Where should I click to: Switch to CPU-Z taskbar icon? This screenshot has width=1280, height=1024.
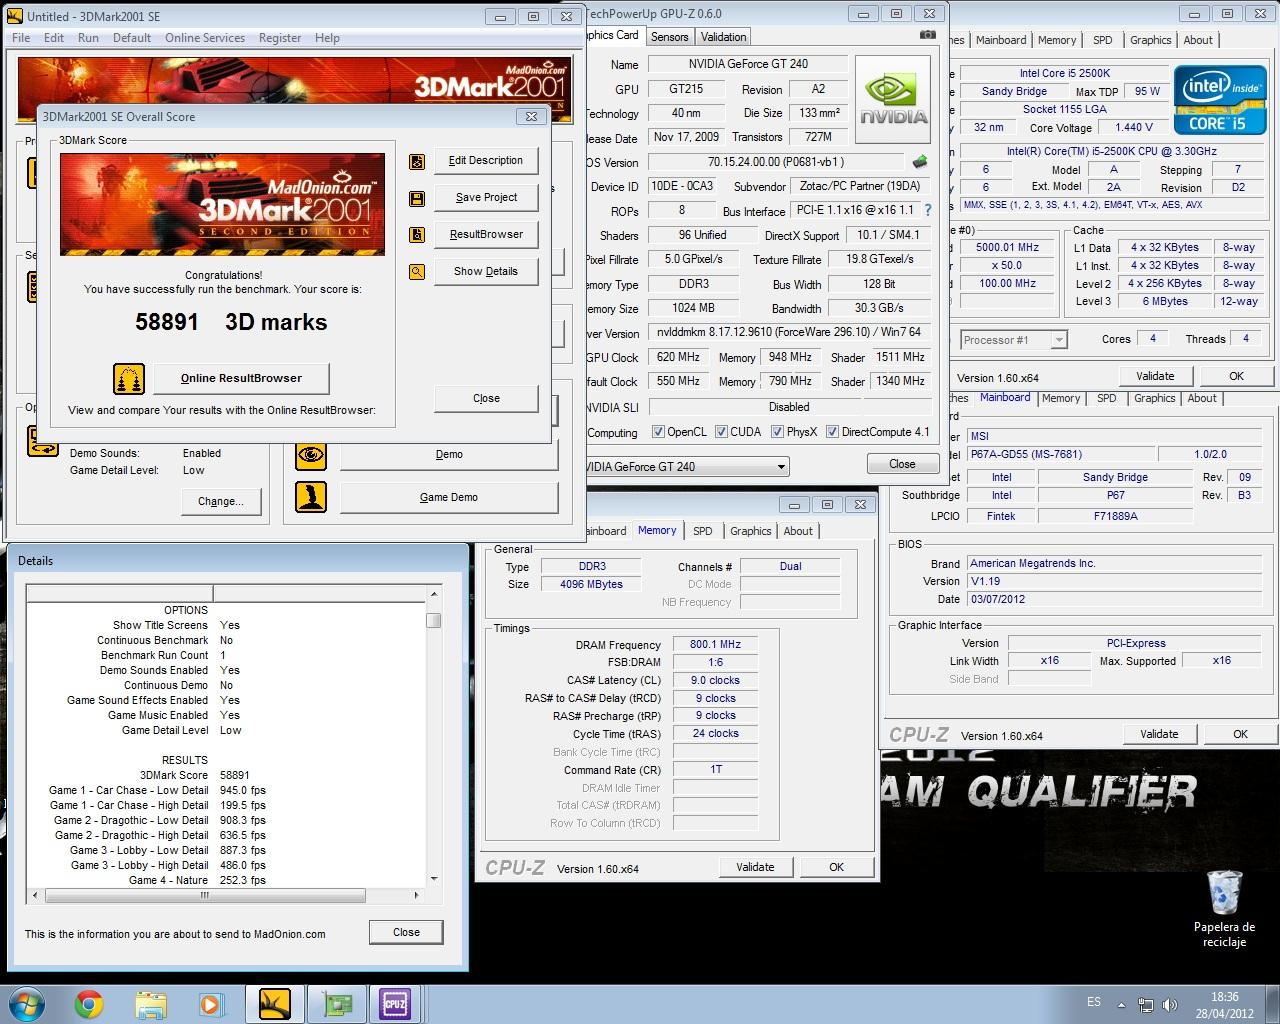tap(396, 1003)
